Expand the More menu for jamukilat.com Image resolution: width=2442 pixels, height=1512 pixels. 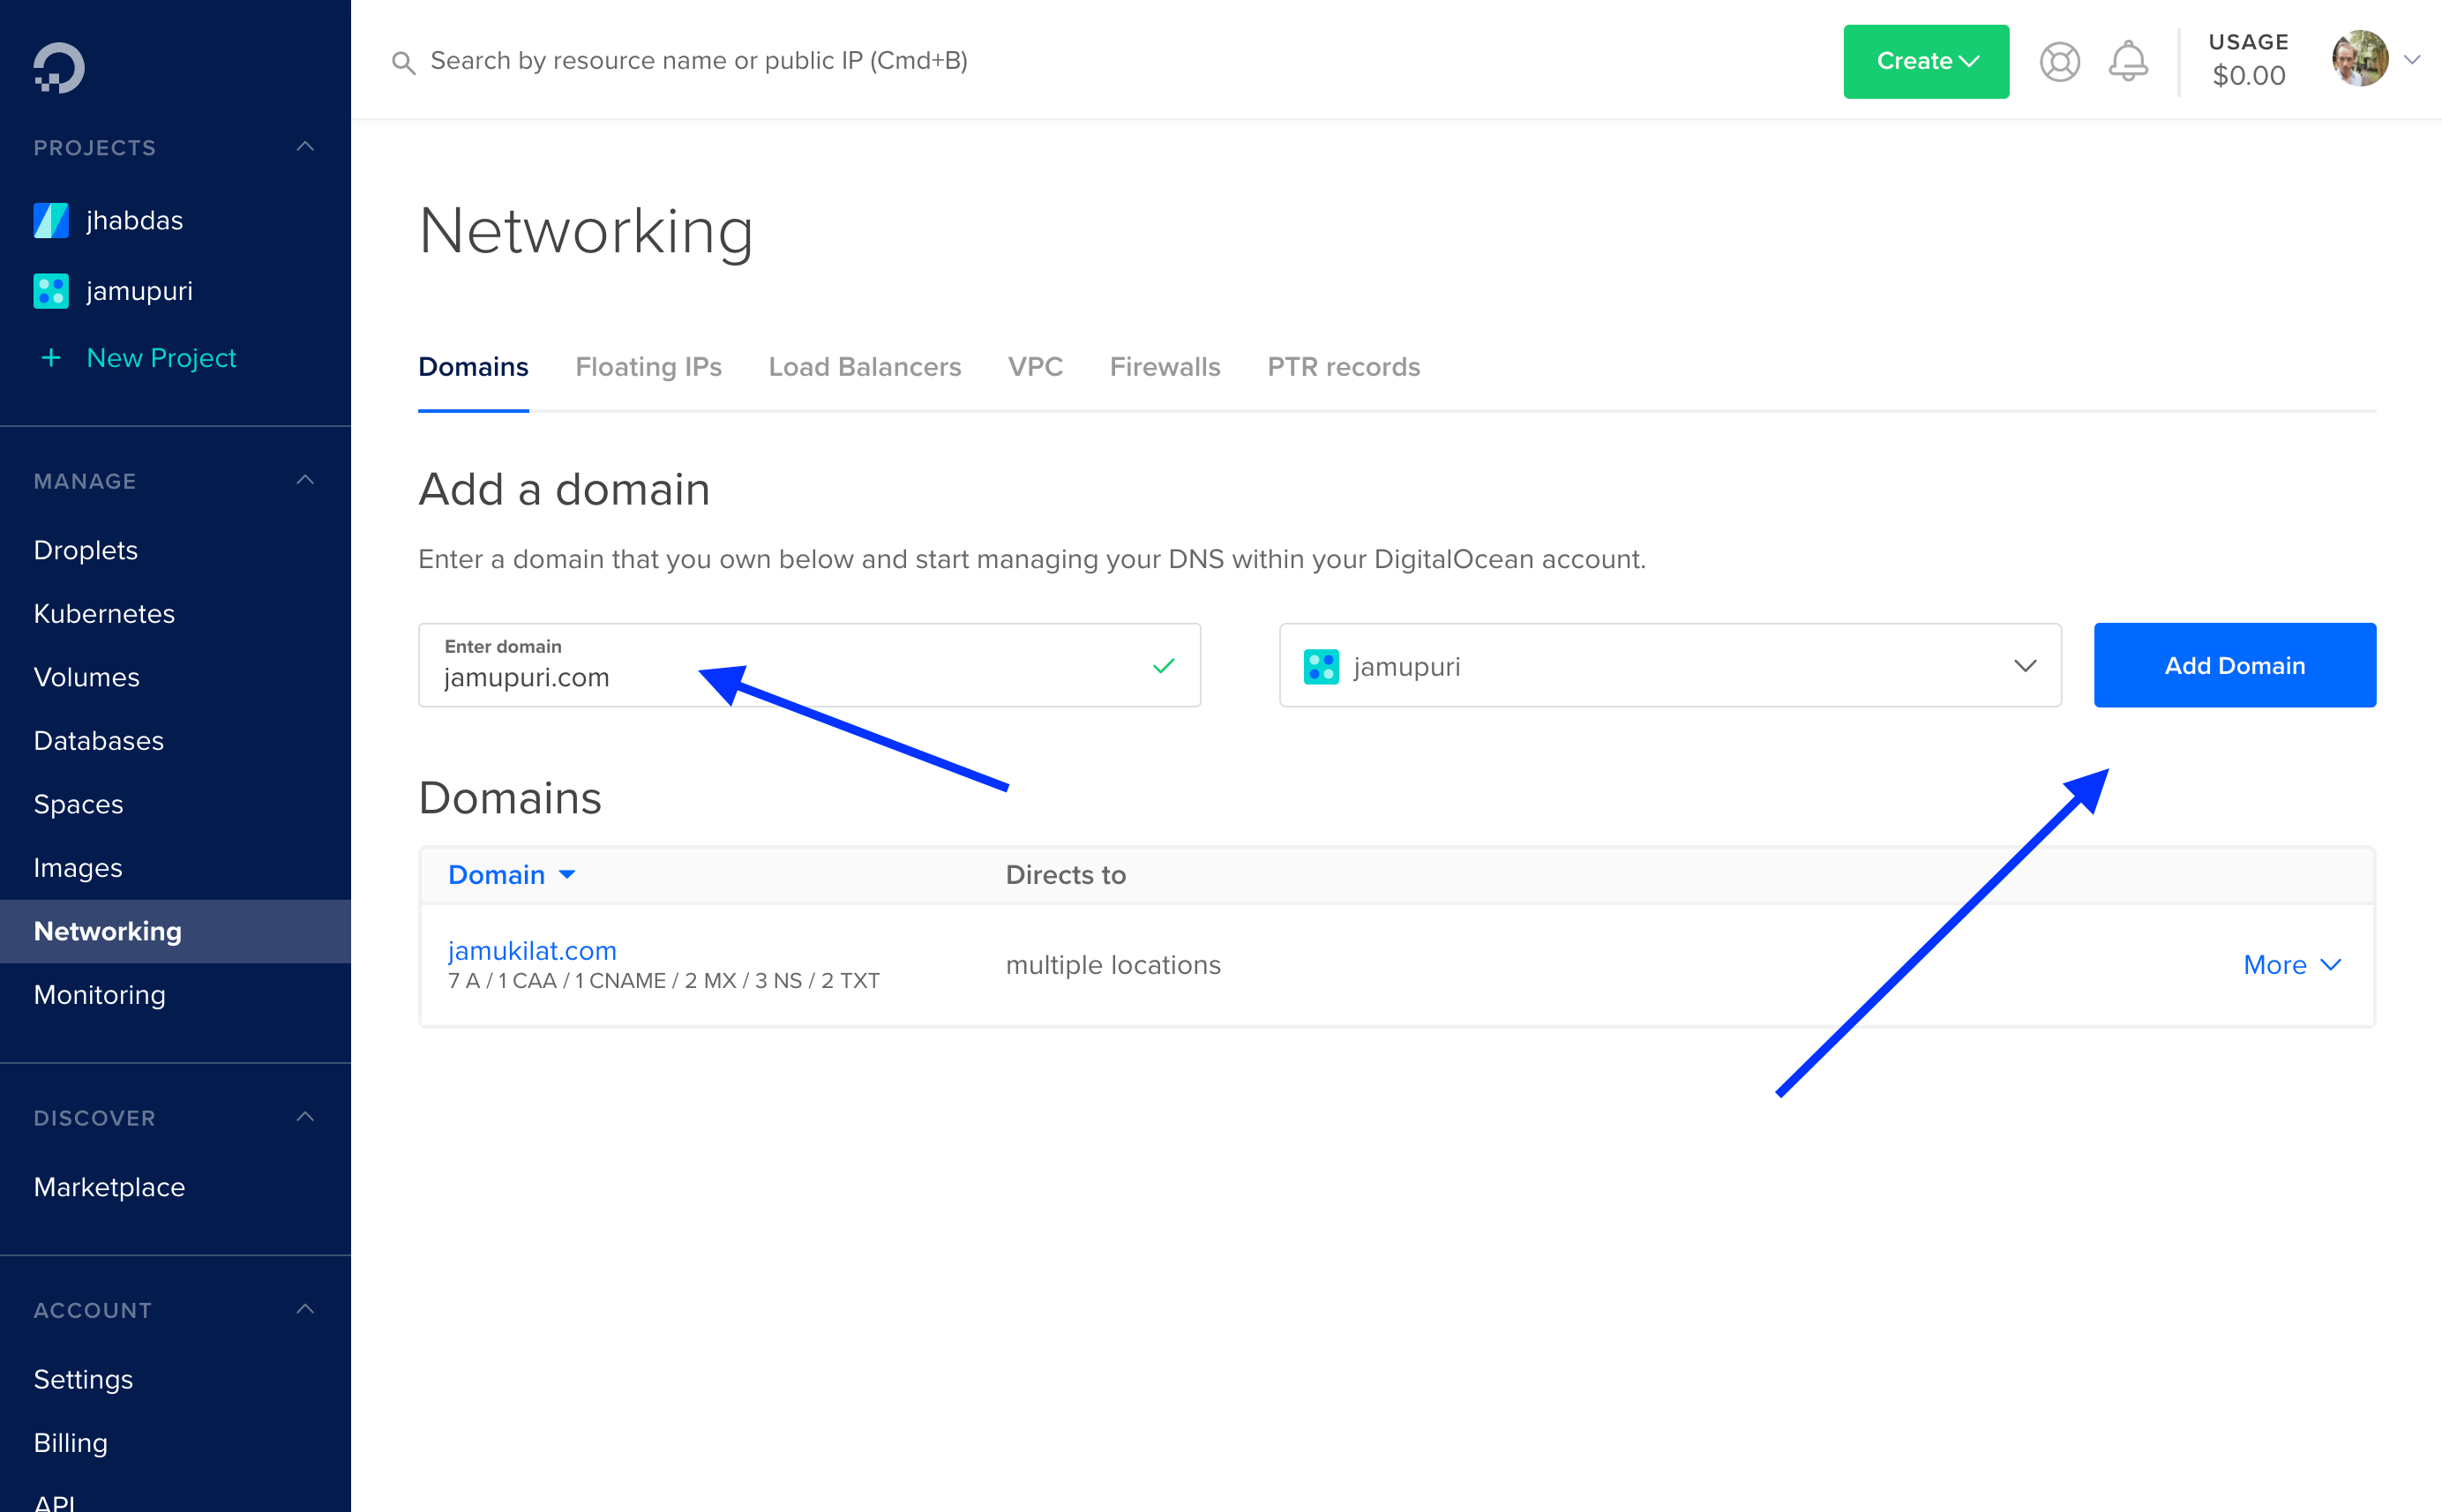pyautogui.click(x=2291, y=965)
